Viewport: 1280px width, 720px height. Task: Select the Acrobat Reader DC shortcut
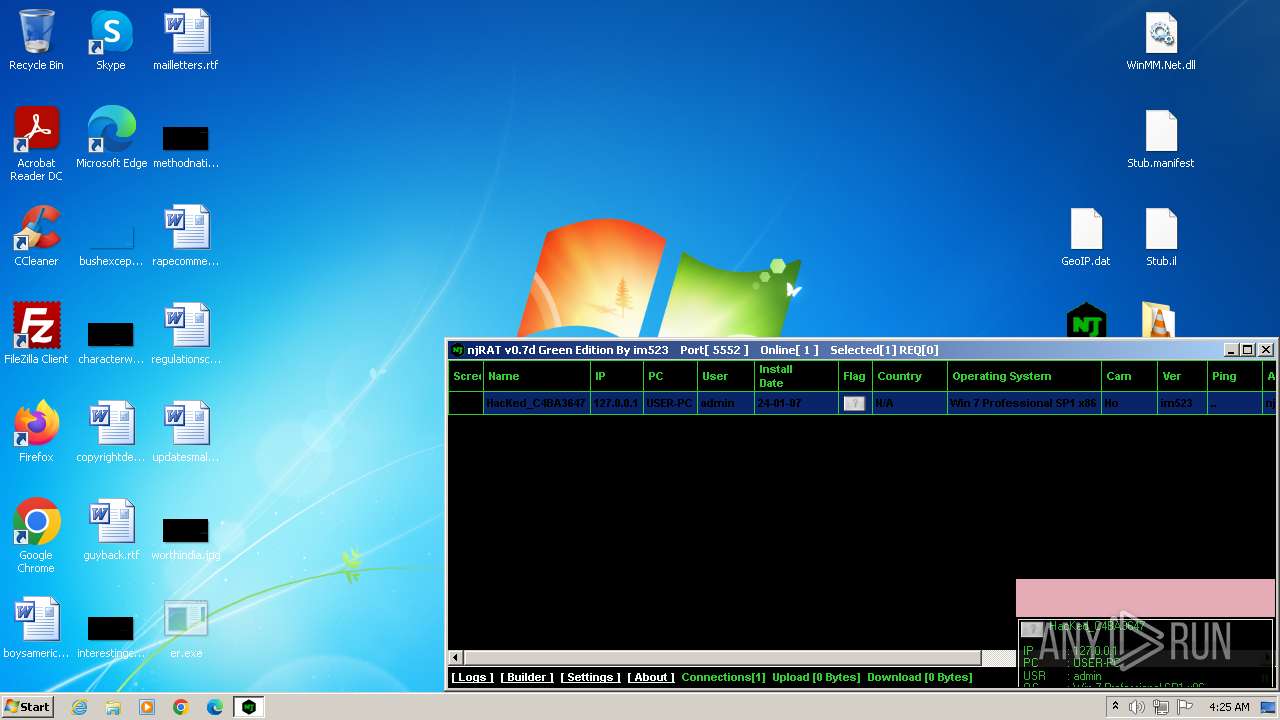point(36,144)
